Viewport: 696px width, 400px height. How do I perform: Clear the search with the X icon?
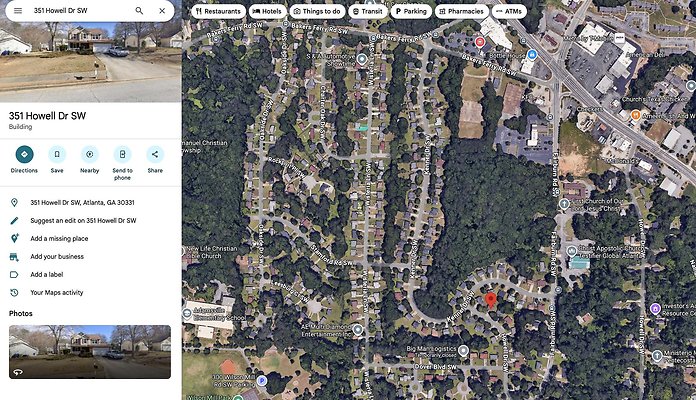(162, 11)
